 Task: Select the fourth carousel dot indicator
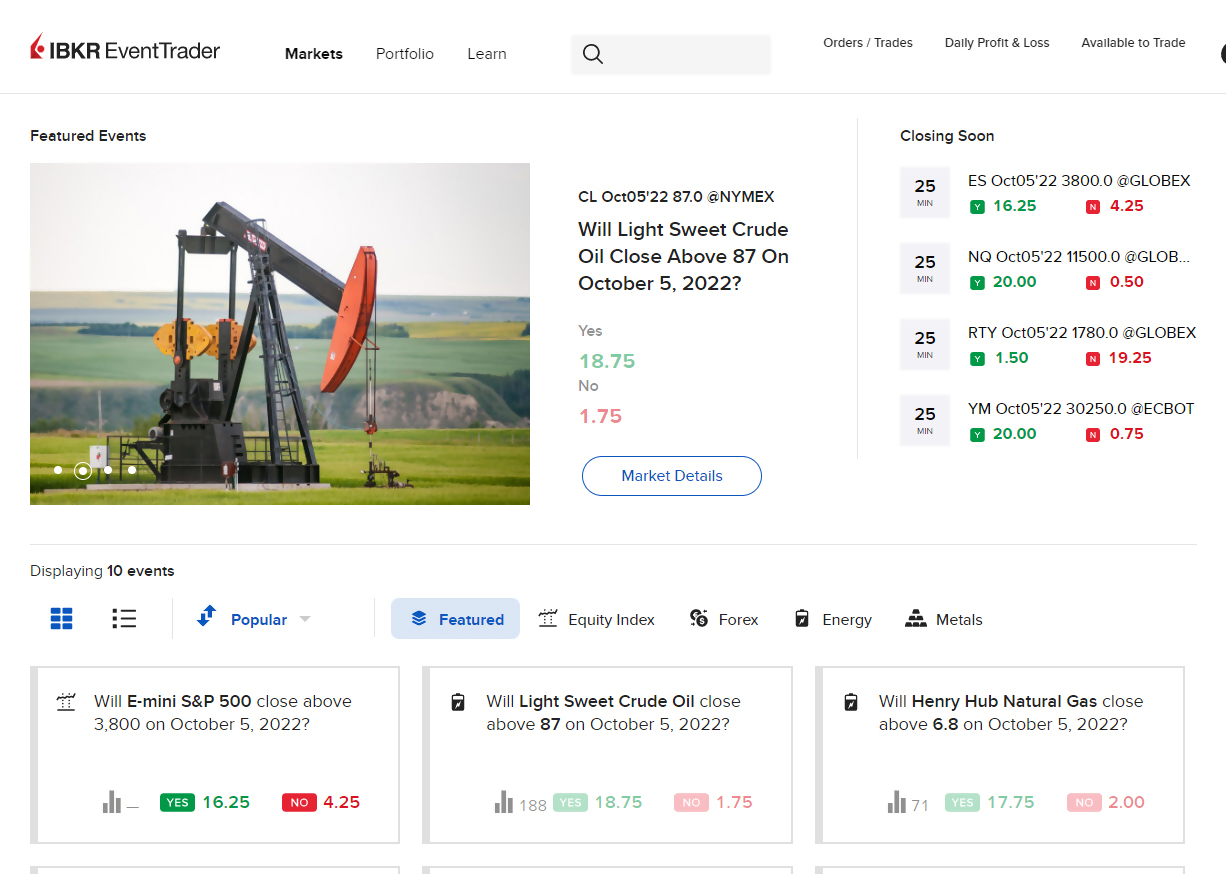pos(132,470)
